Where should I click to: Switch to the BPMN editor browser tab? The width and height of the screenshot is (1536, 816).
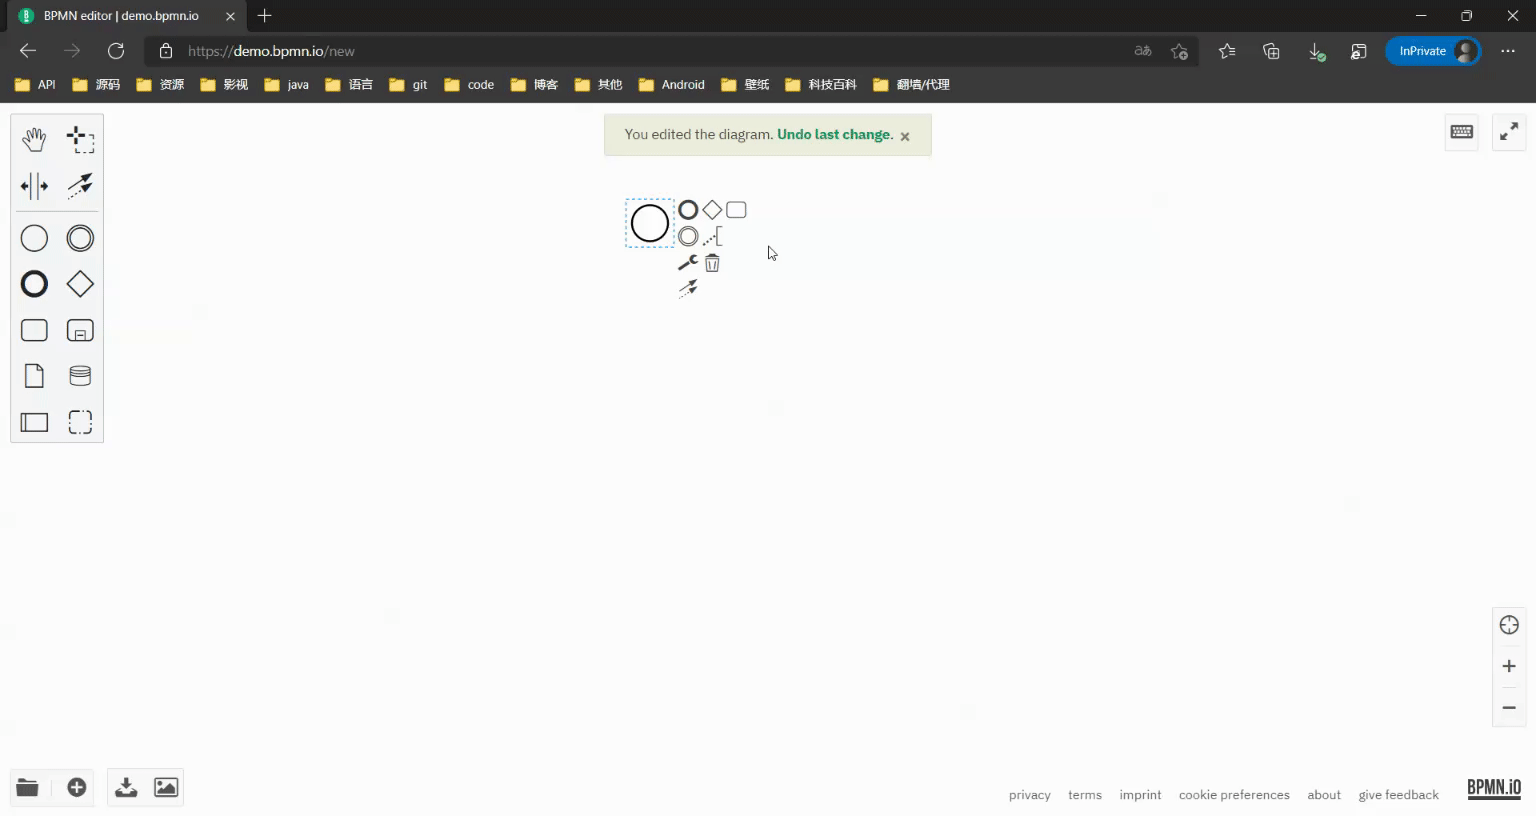click(120, 15)
